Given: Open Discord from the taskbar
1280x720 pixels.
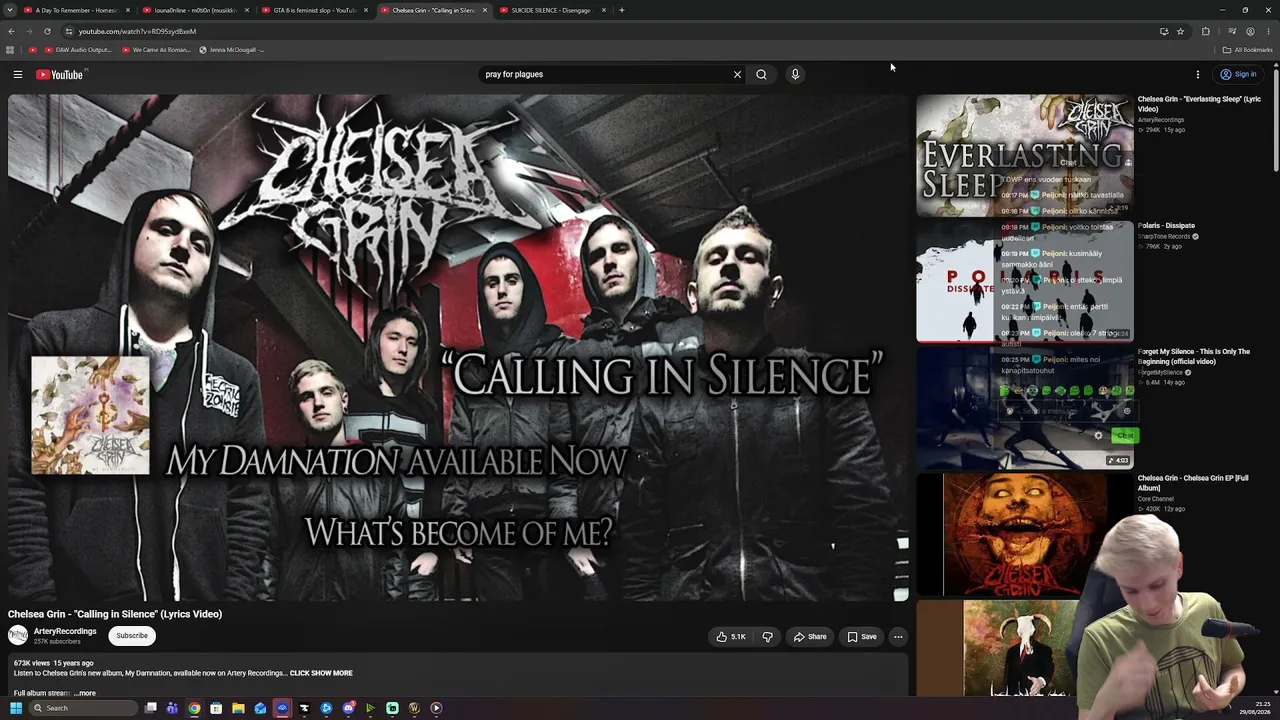Looking at the screenshot, I should [x=348, y=708].
